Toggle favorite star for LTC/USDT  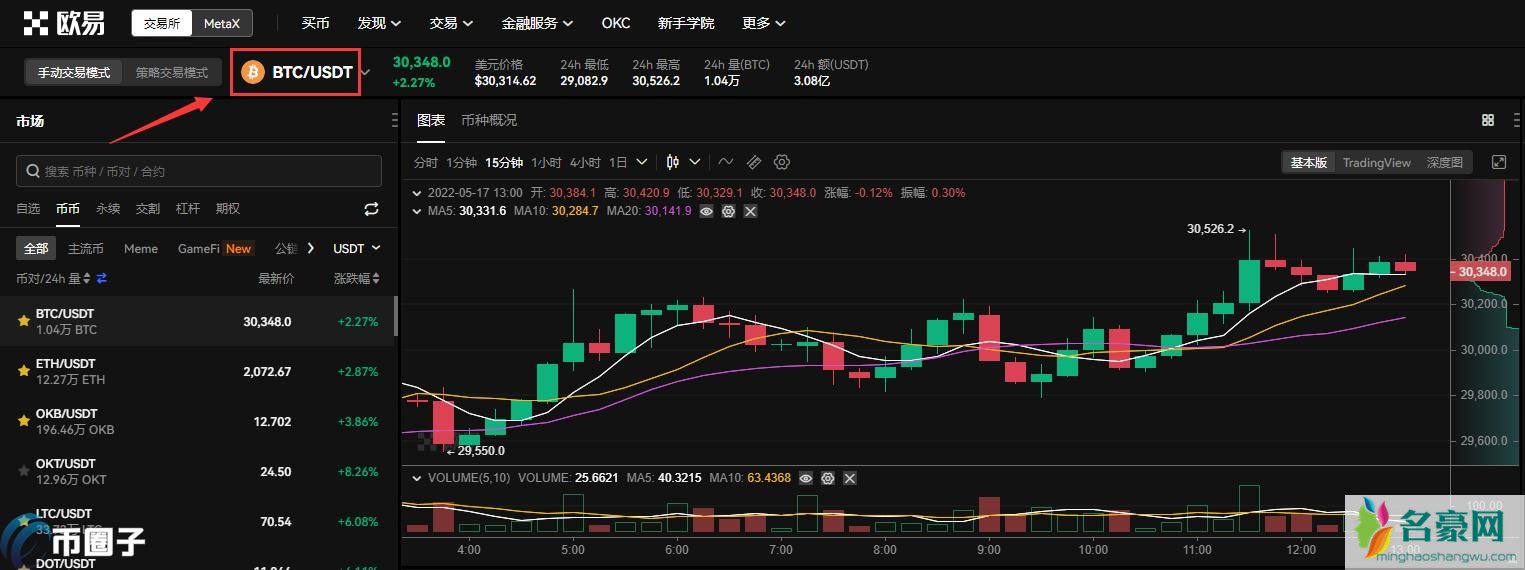click(23, 521)
